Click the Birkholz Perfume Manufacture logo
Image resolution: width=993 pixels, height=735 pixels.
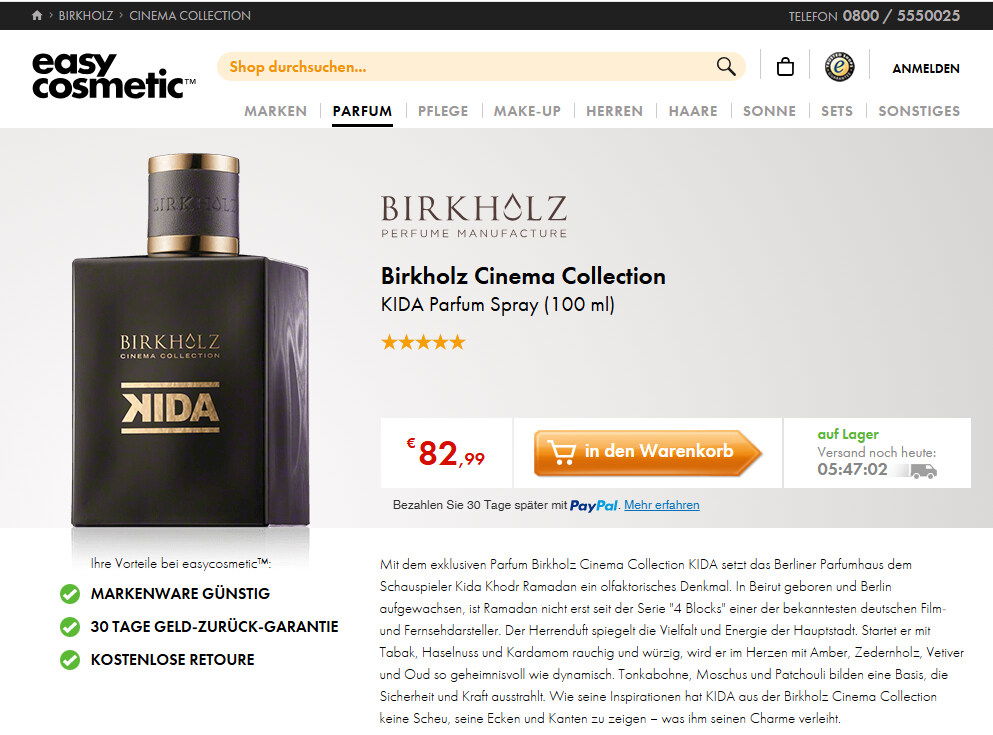(474, 216)
